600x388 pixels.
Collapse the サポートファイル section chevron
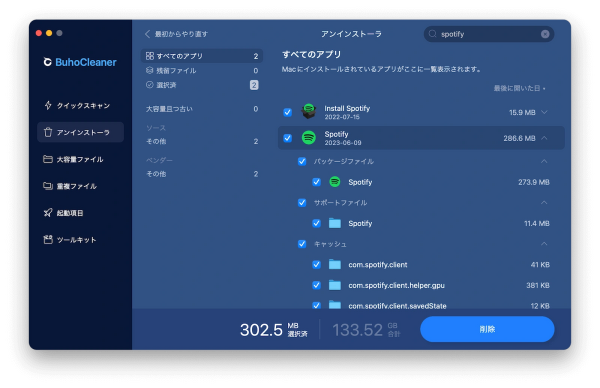[x=544, y=202]
